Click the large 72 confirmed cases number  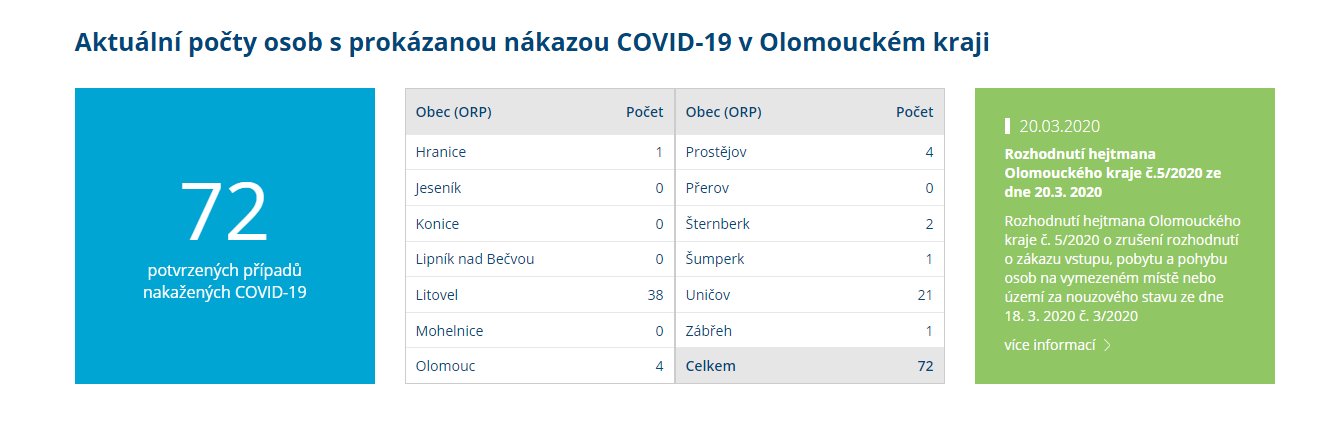pos(225,213)
